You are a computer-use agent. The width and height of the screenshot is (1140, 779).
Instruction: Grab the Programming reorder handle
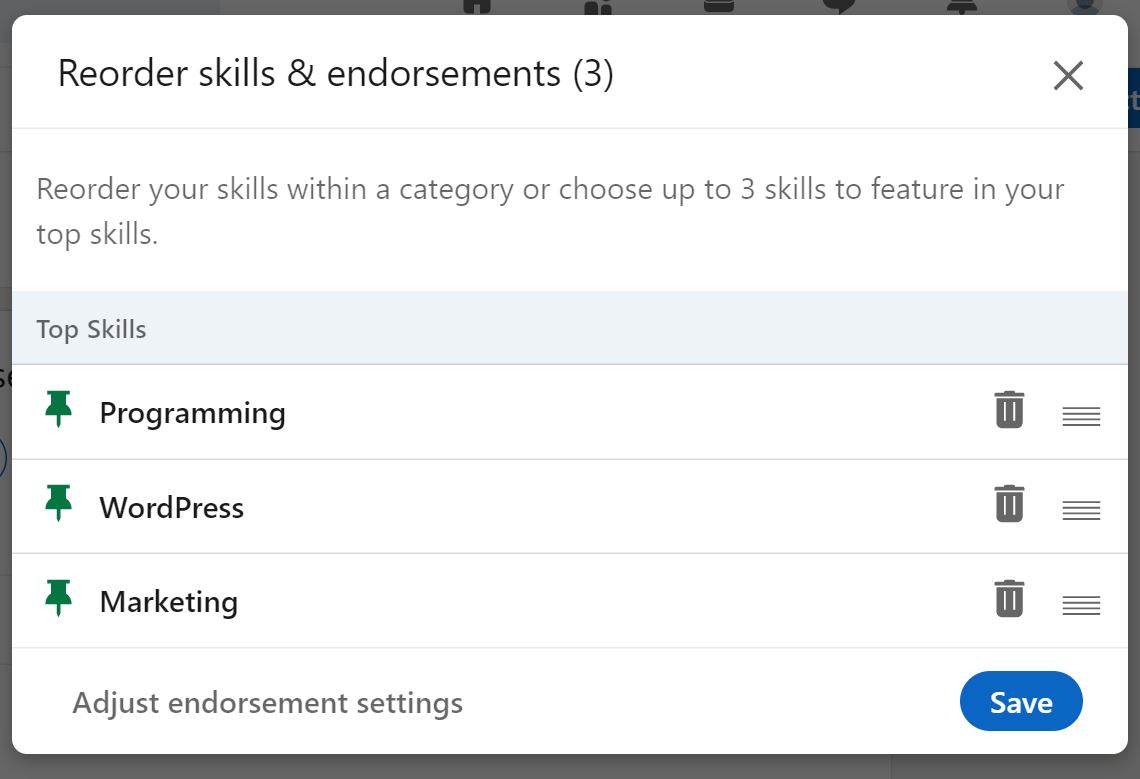1081,416
